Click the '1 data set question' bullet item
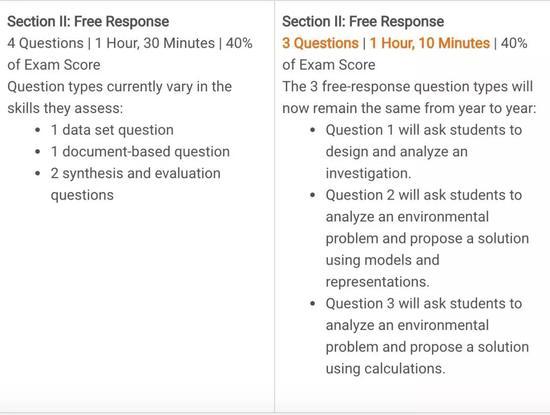 112,130
